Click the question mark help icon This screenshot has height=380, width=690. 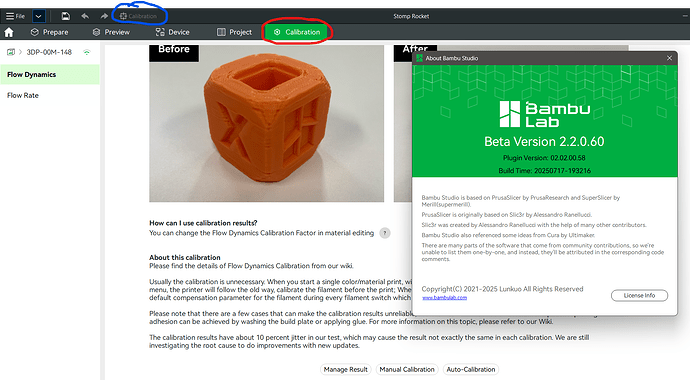[385, 233]
